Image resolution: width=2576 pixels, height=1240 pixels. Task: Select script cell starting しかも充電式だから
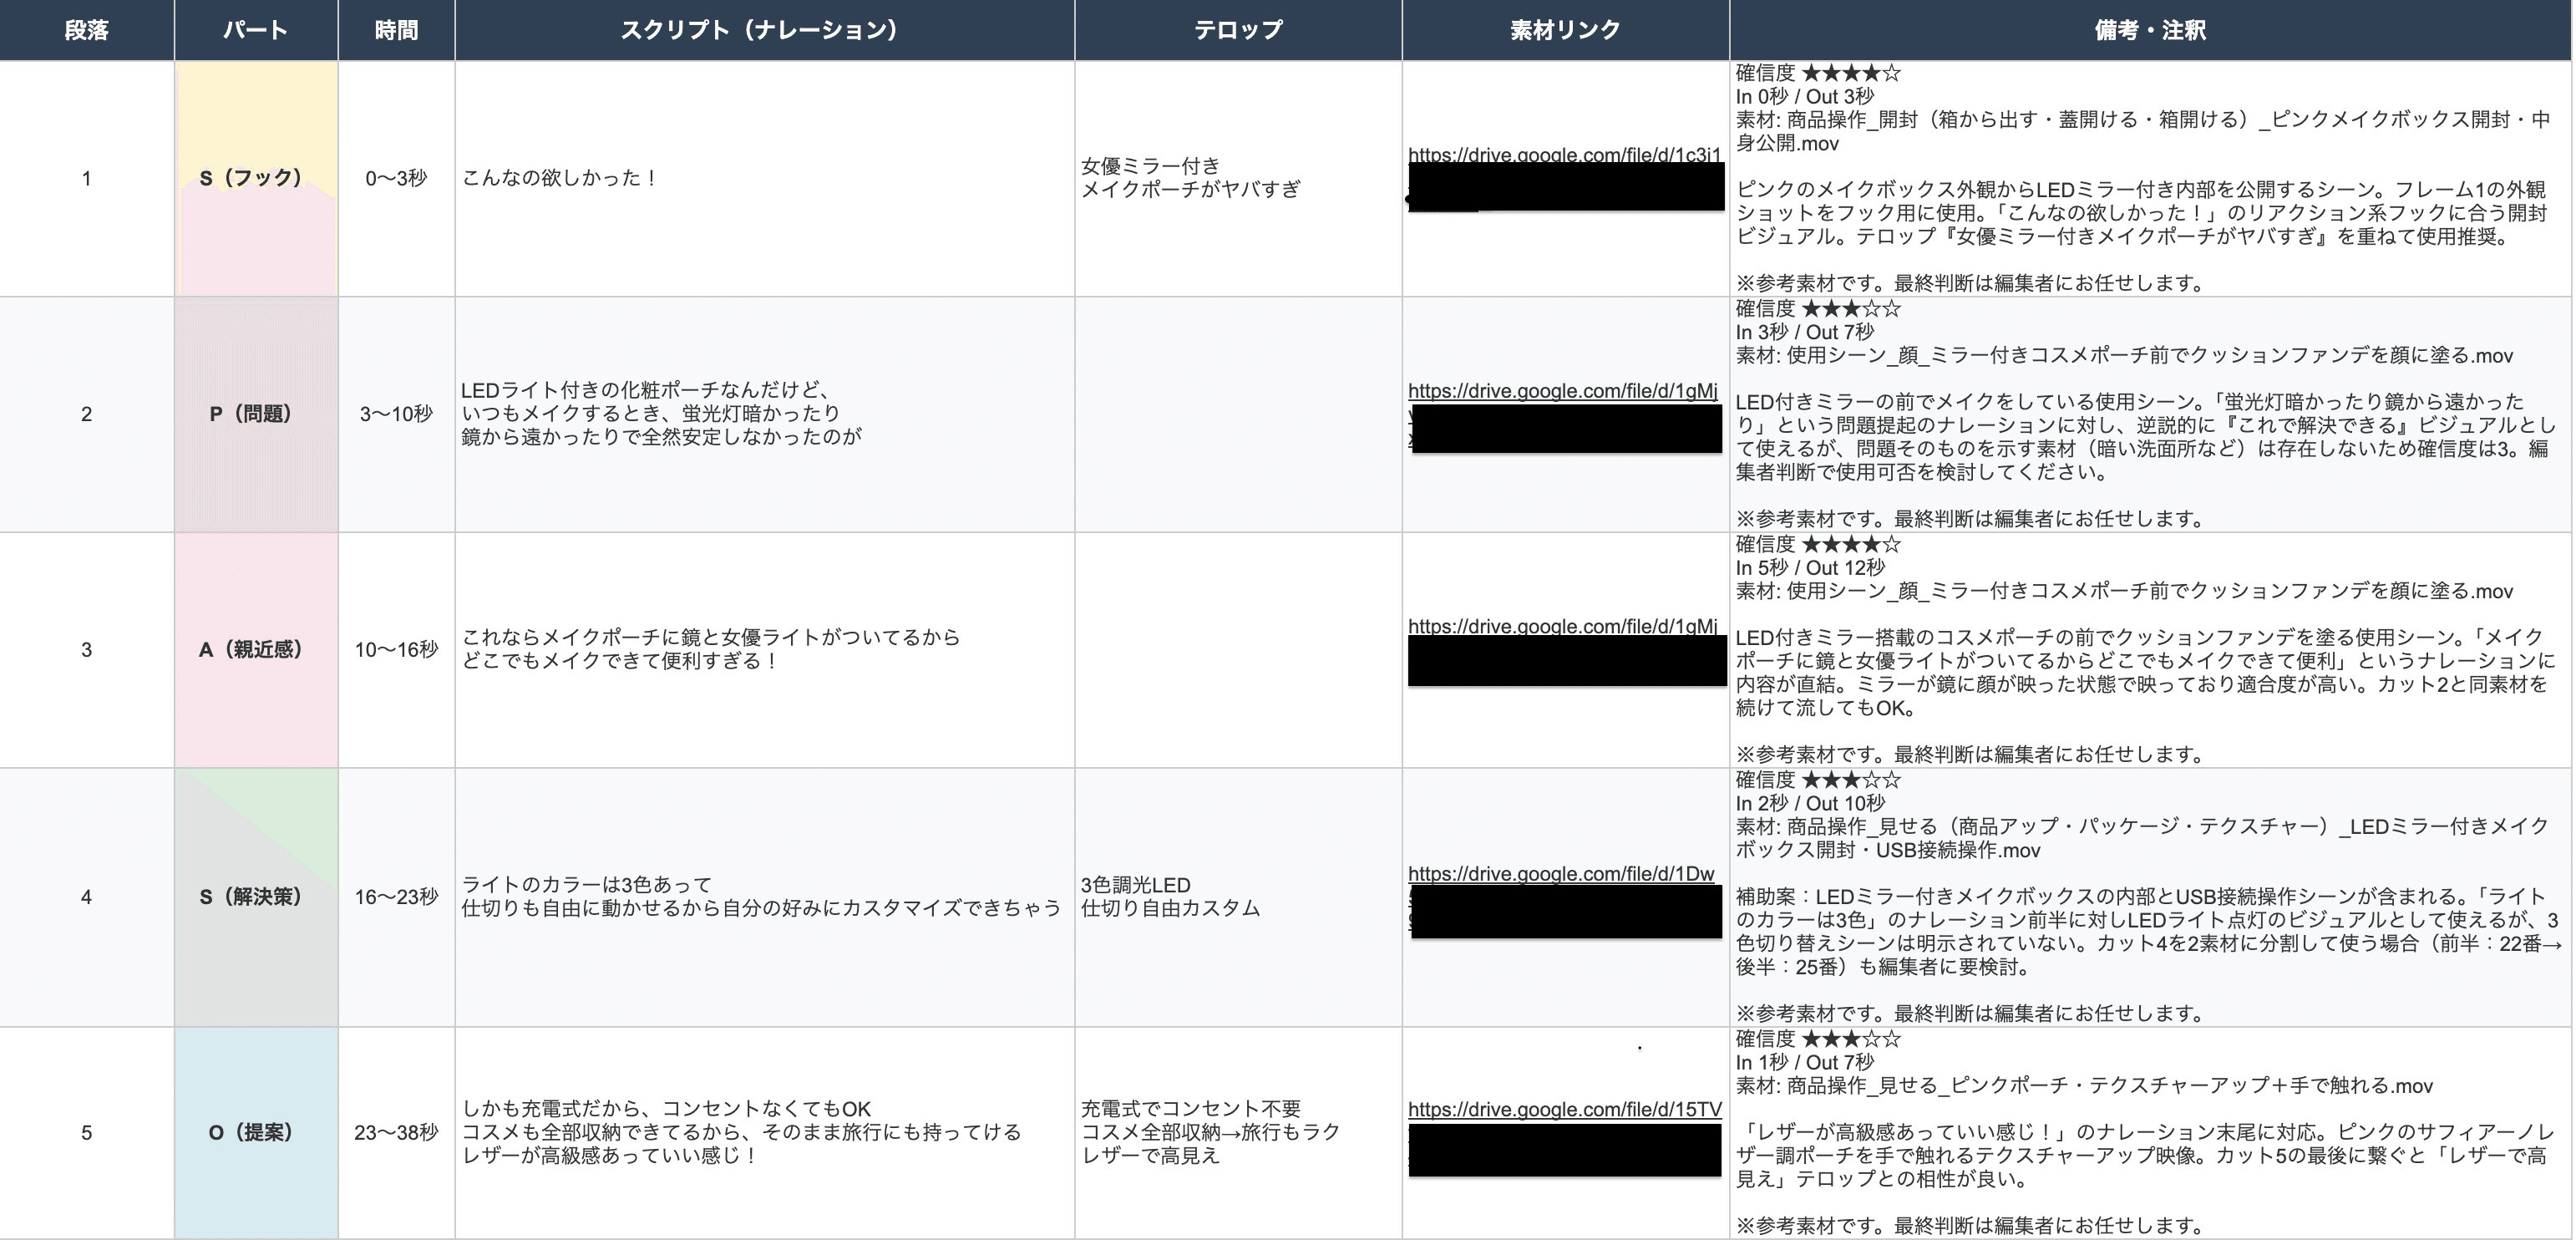pos(765,1133)
